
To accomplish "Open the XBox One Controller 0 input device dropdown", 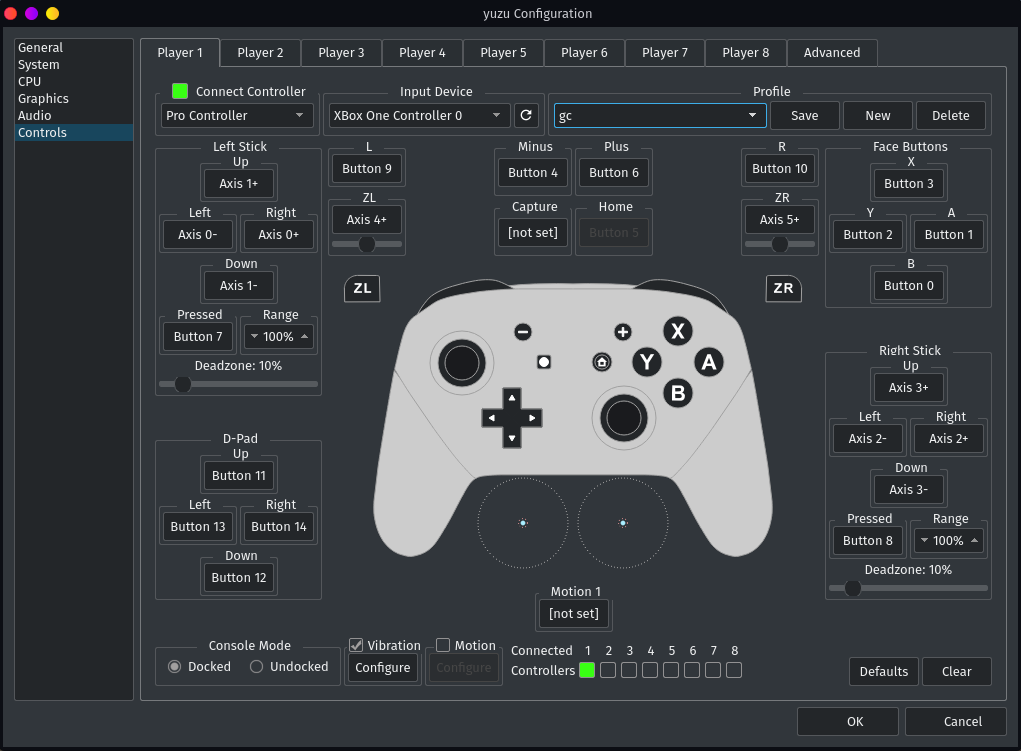I will coord(419,115).
